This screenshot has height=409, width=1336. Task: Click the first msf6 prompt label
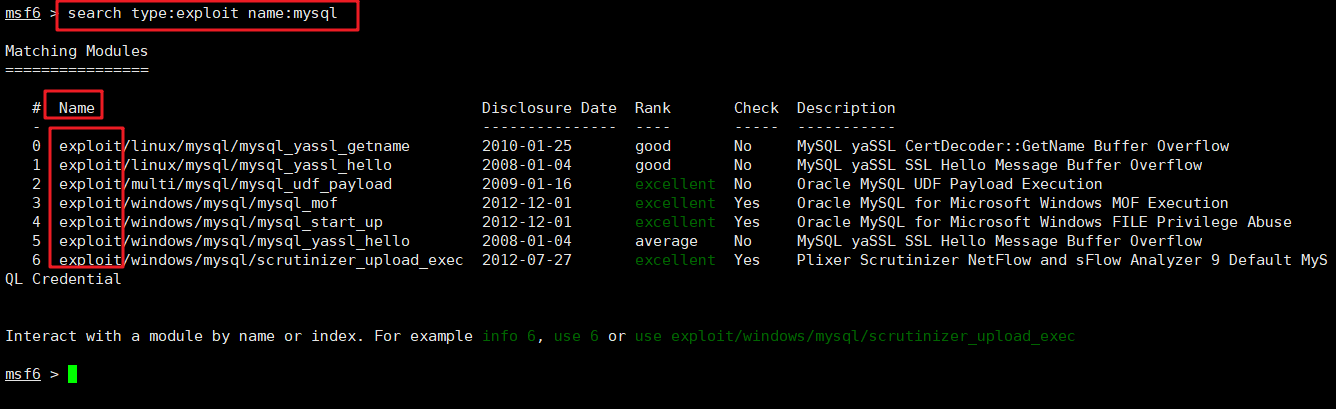tap(23, 15)
